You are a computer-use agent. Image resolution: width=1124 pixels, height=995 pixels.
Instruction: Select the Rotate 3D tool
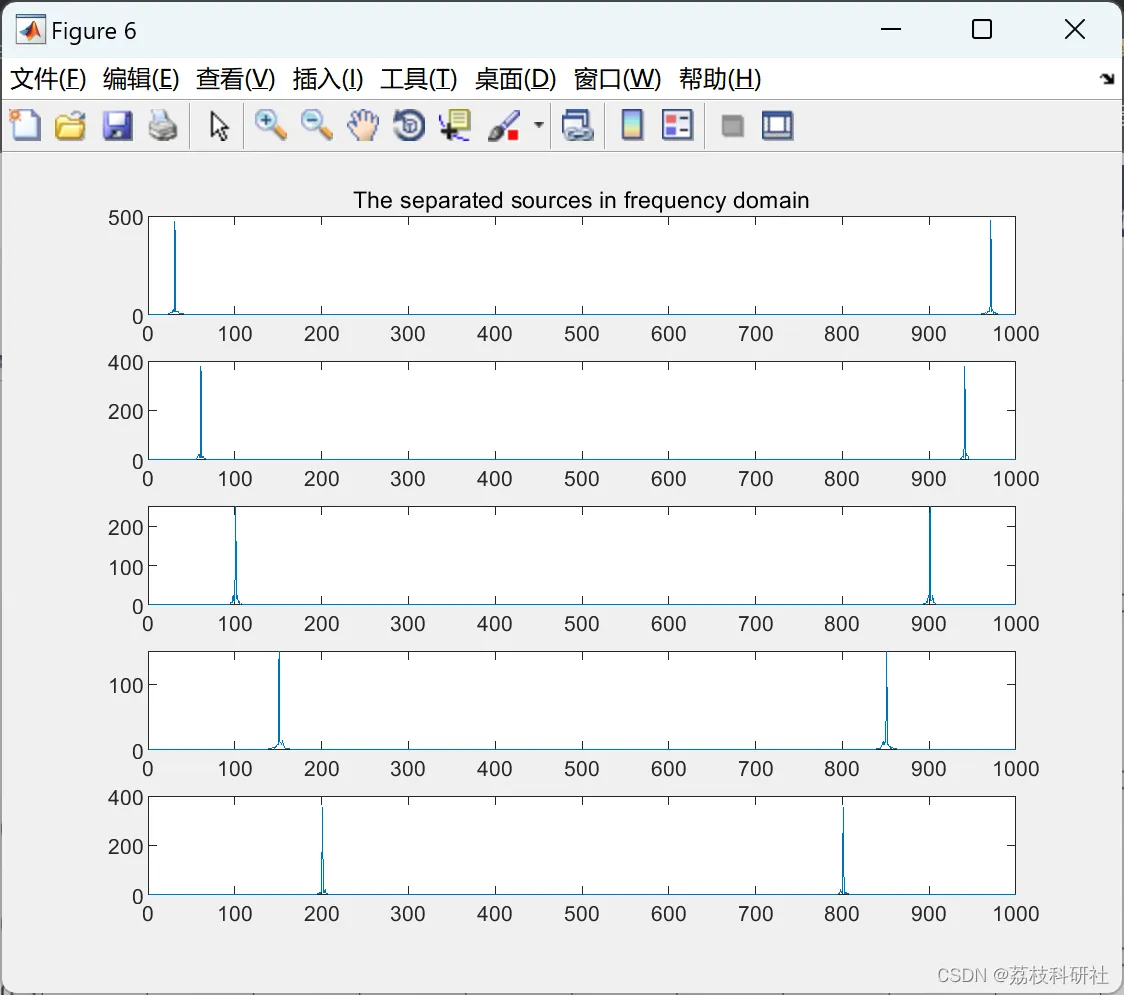(x=409, y=125)
